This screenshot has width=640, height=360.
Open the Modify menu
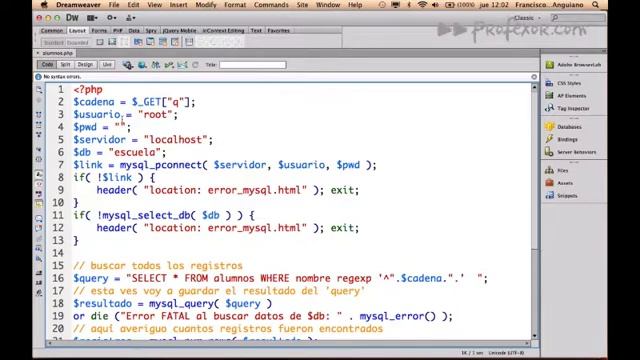[x=206, y=5]
